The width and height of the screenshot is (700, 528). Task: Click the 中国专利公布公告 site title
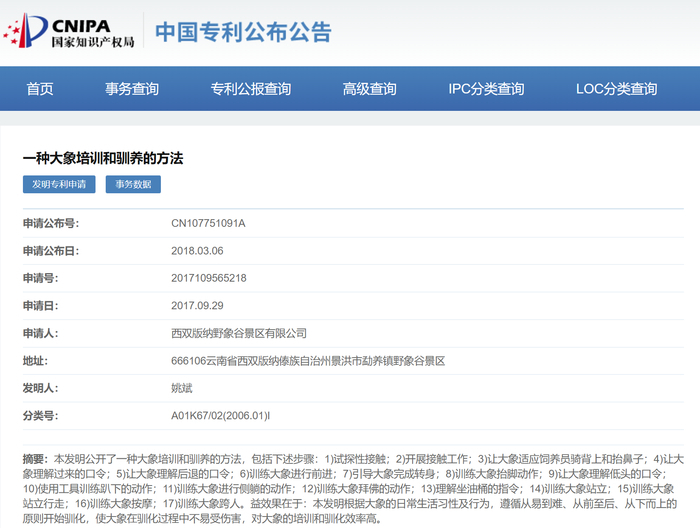point(243,32)
